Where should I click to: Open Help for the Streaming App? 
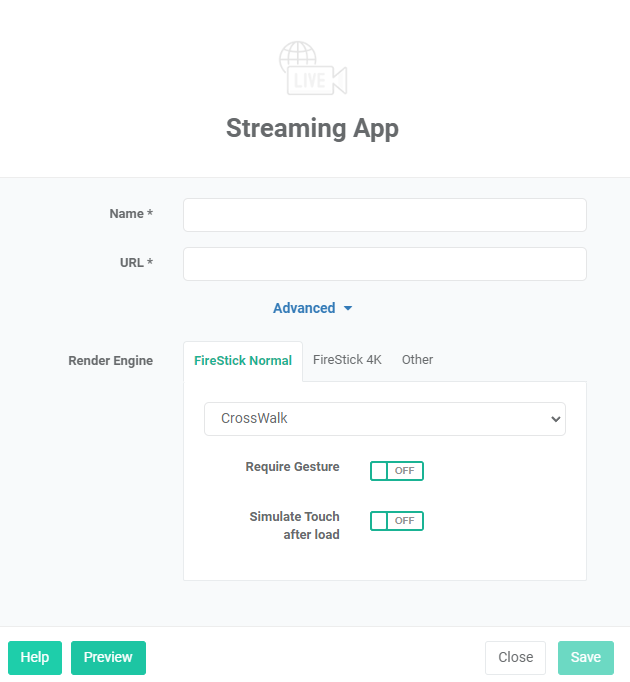[35, 657]
